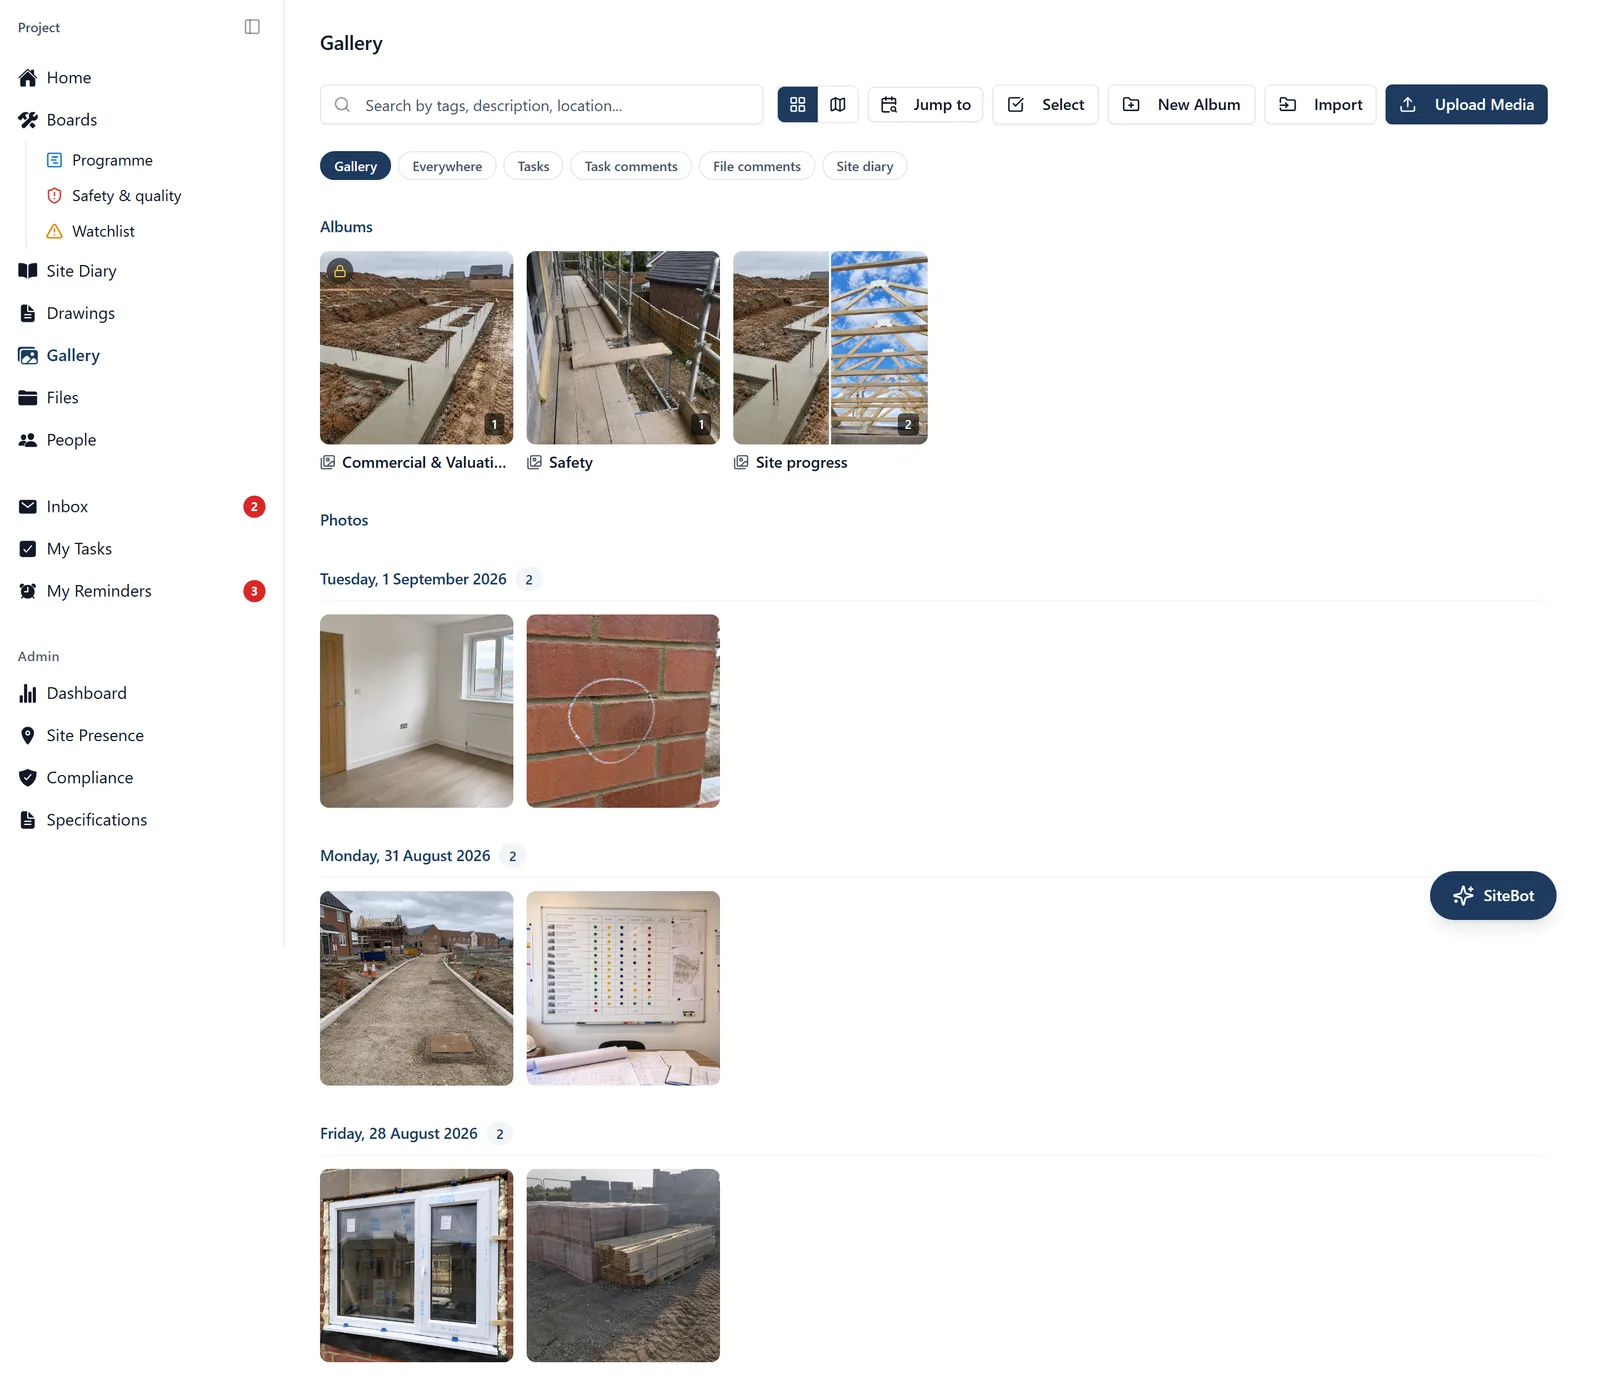Open the window installation photo

point(416,1265)
